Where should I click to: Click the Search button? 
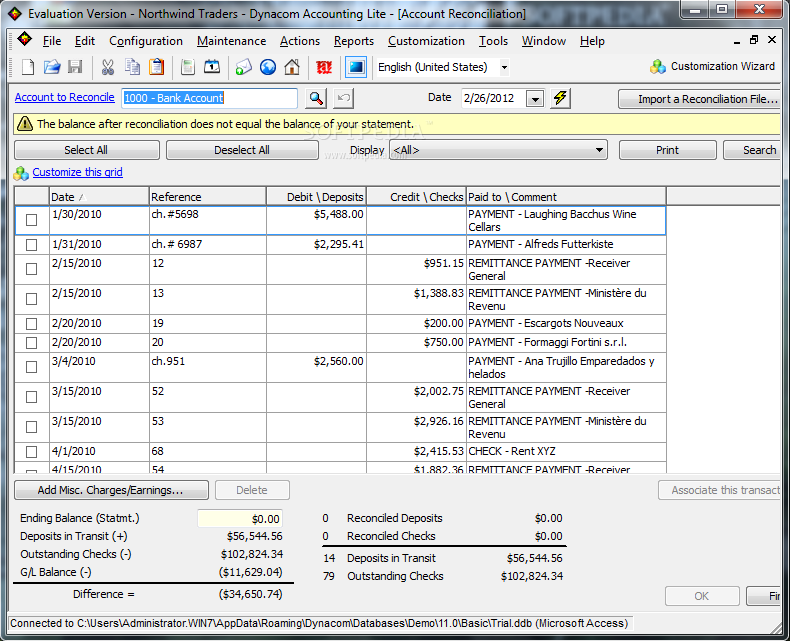tap(752, 150)
